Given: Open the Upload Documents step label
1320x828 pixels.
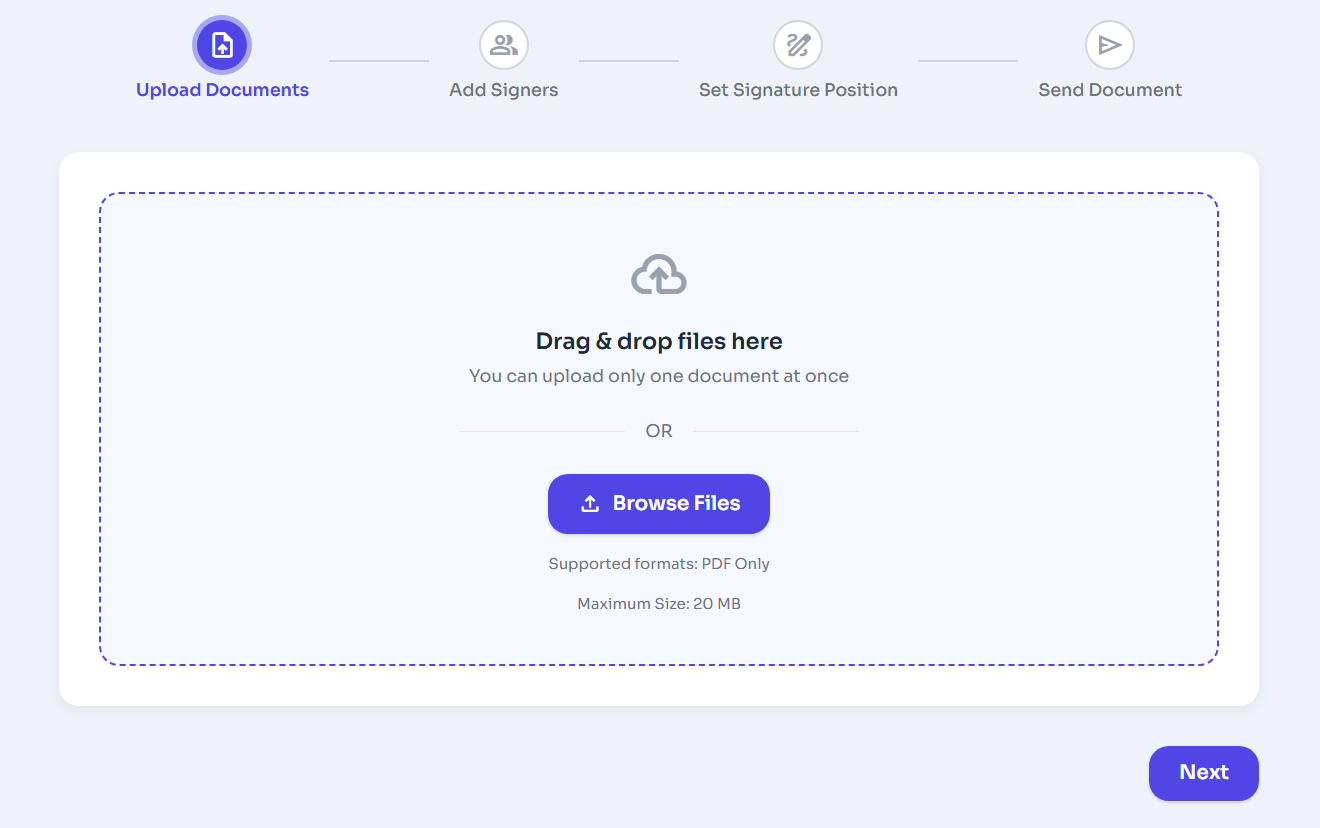Looking at the screenshot, I should [222, 90].
